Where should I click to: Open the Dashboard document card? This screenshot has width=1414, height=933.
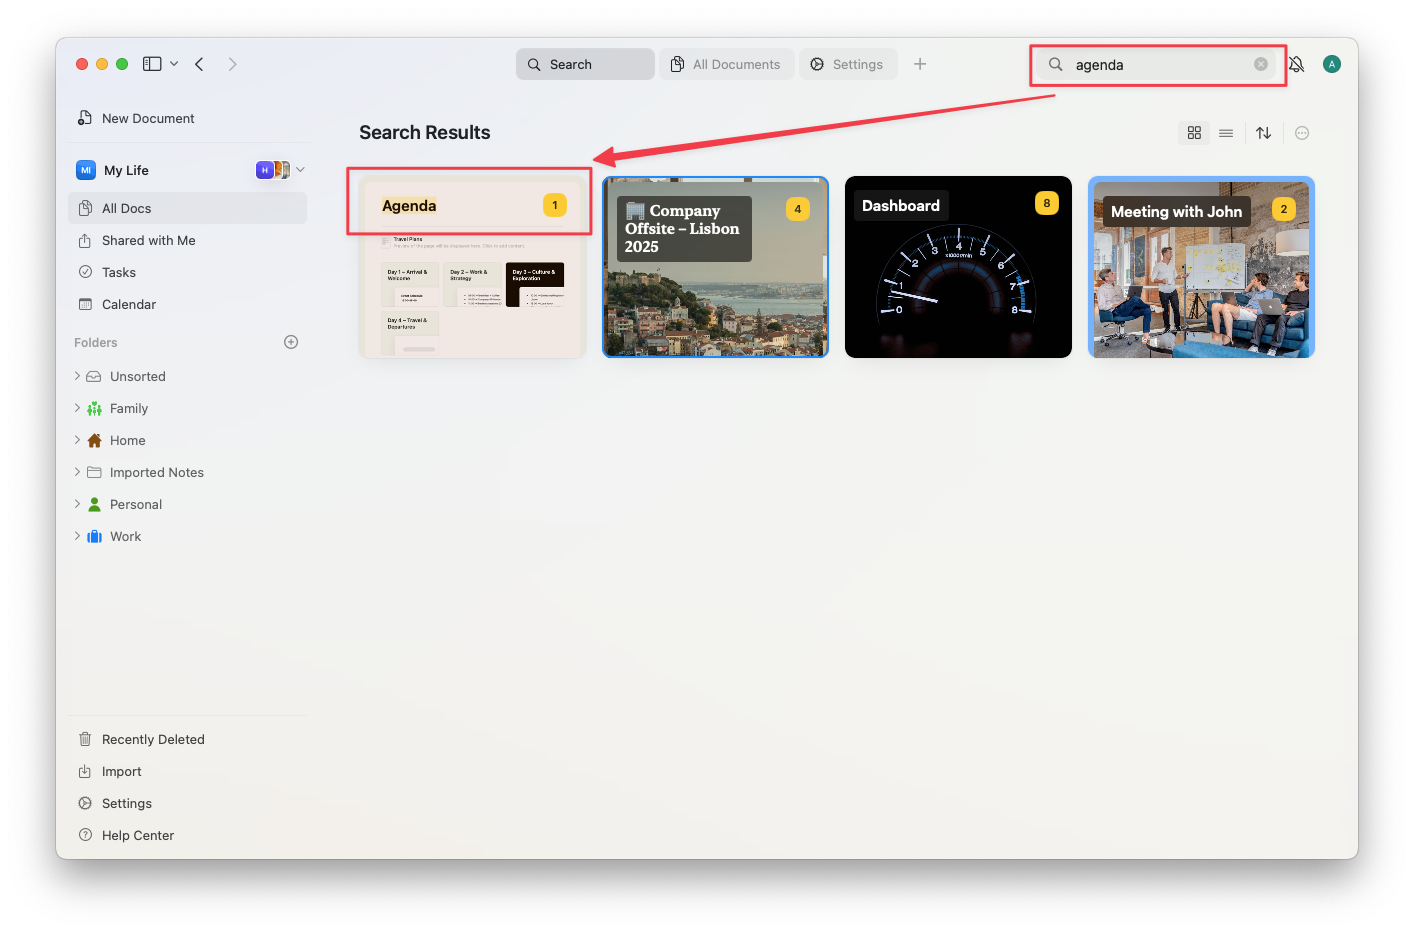[958, 267]
